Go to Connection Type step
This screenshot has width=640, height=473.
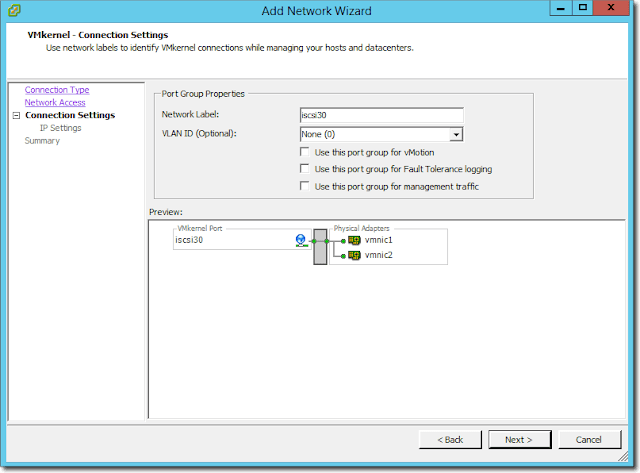pyautogui.click(x=57, y=90)
